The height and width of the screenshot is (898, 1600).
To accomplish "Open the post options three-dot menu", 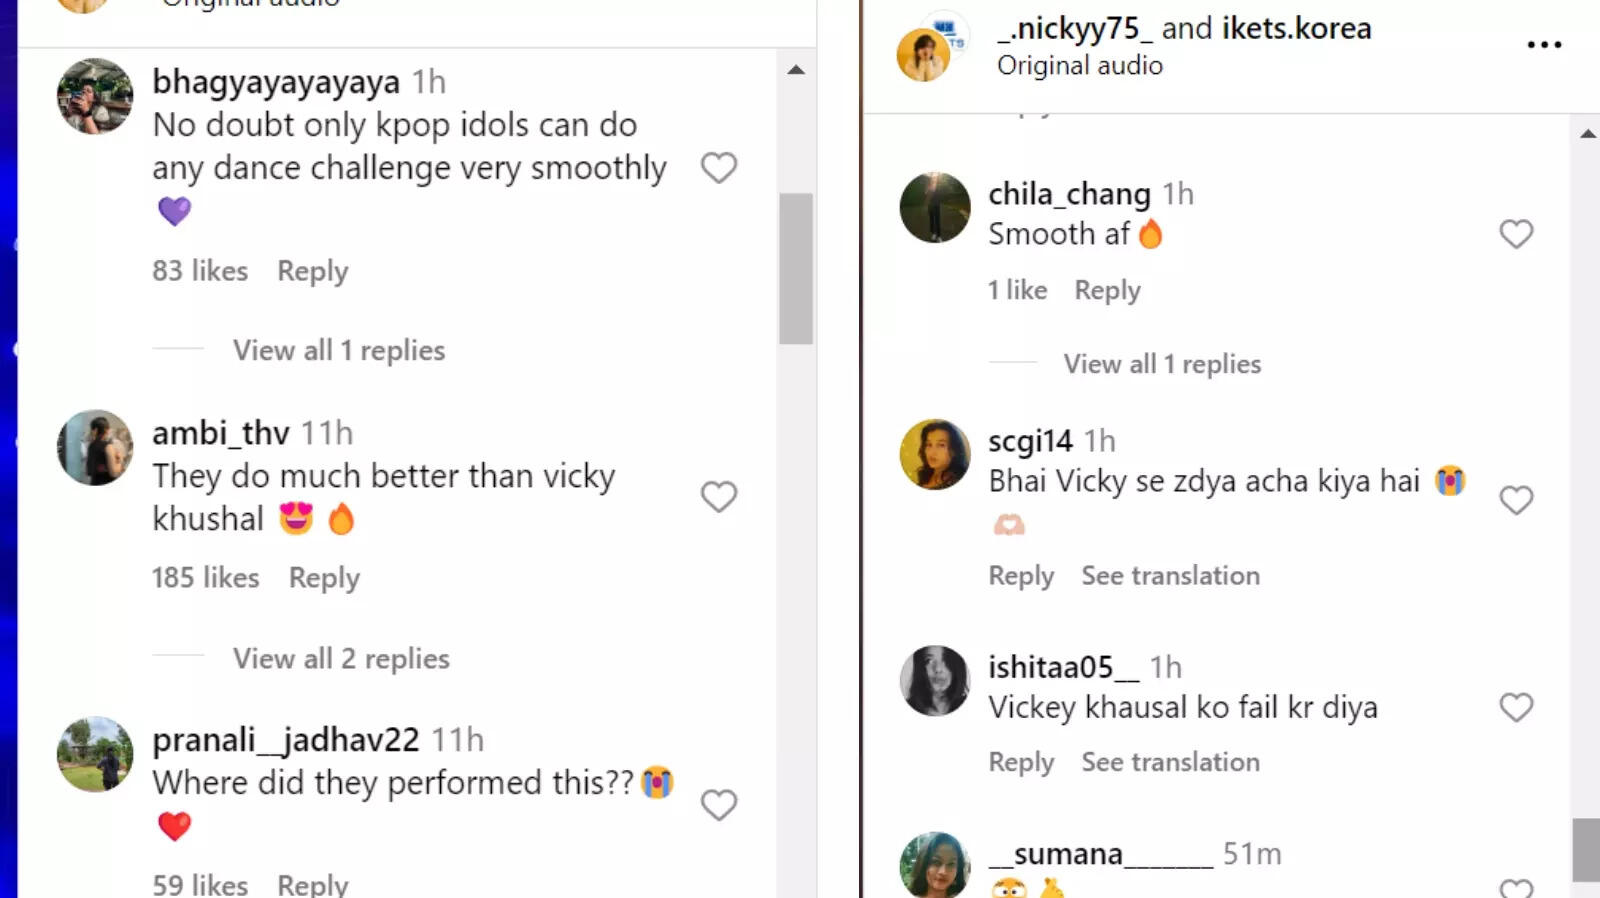I will pos(1545,44).
